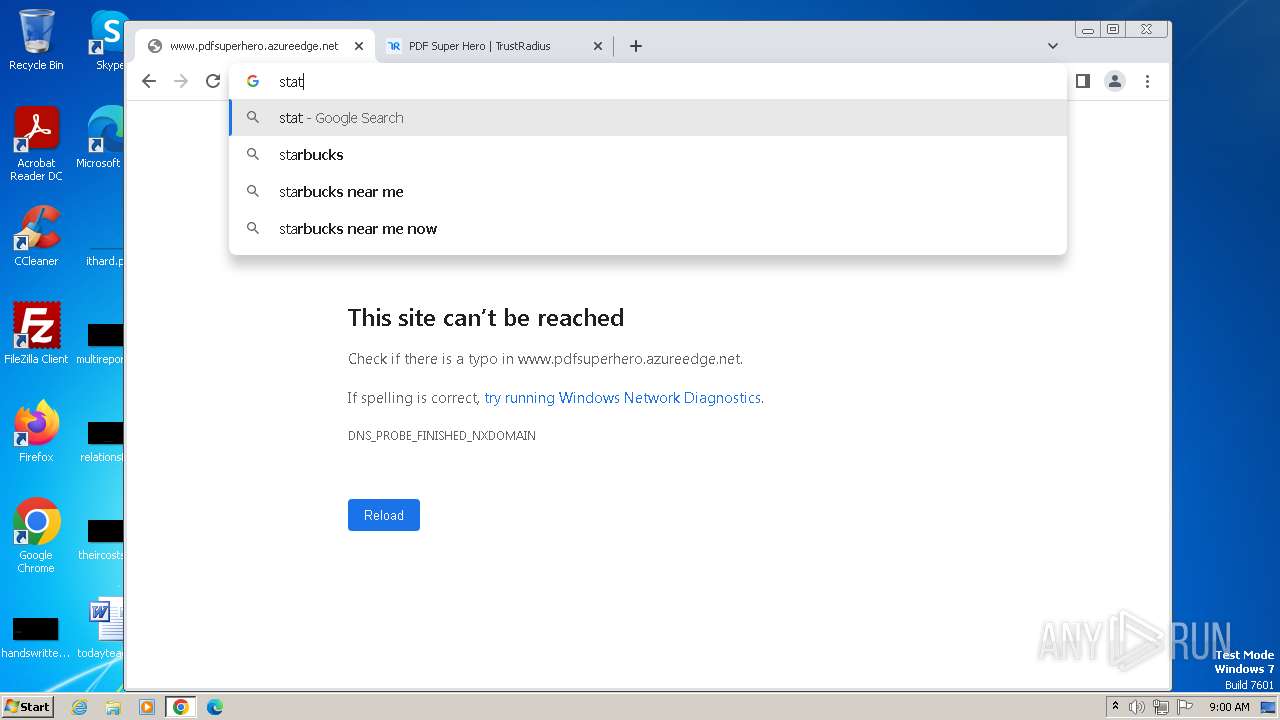Open the Chrome side panel icon
Image resolution: width=1280 pixels, height=720 pixels.
1082,81
